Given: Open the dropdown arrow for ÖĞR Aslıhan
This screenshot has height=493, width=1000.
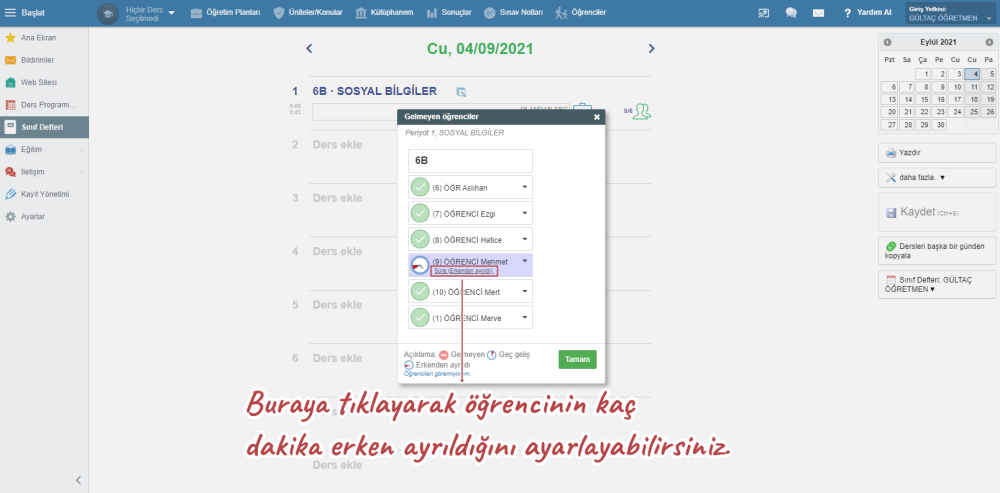Looking at the screenshot, I should pyautogui.click(x=524, y=187).
